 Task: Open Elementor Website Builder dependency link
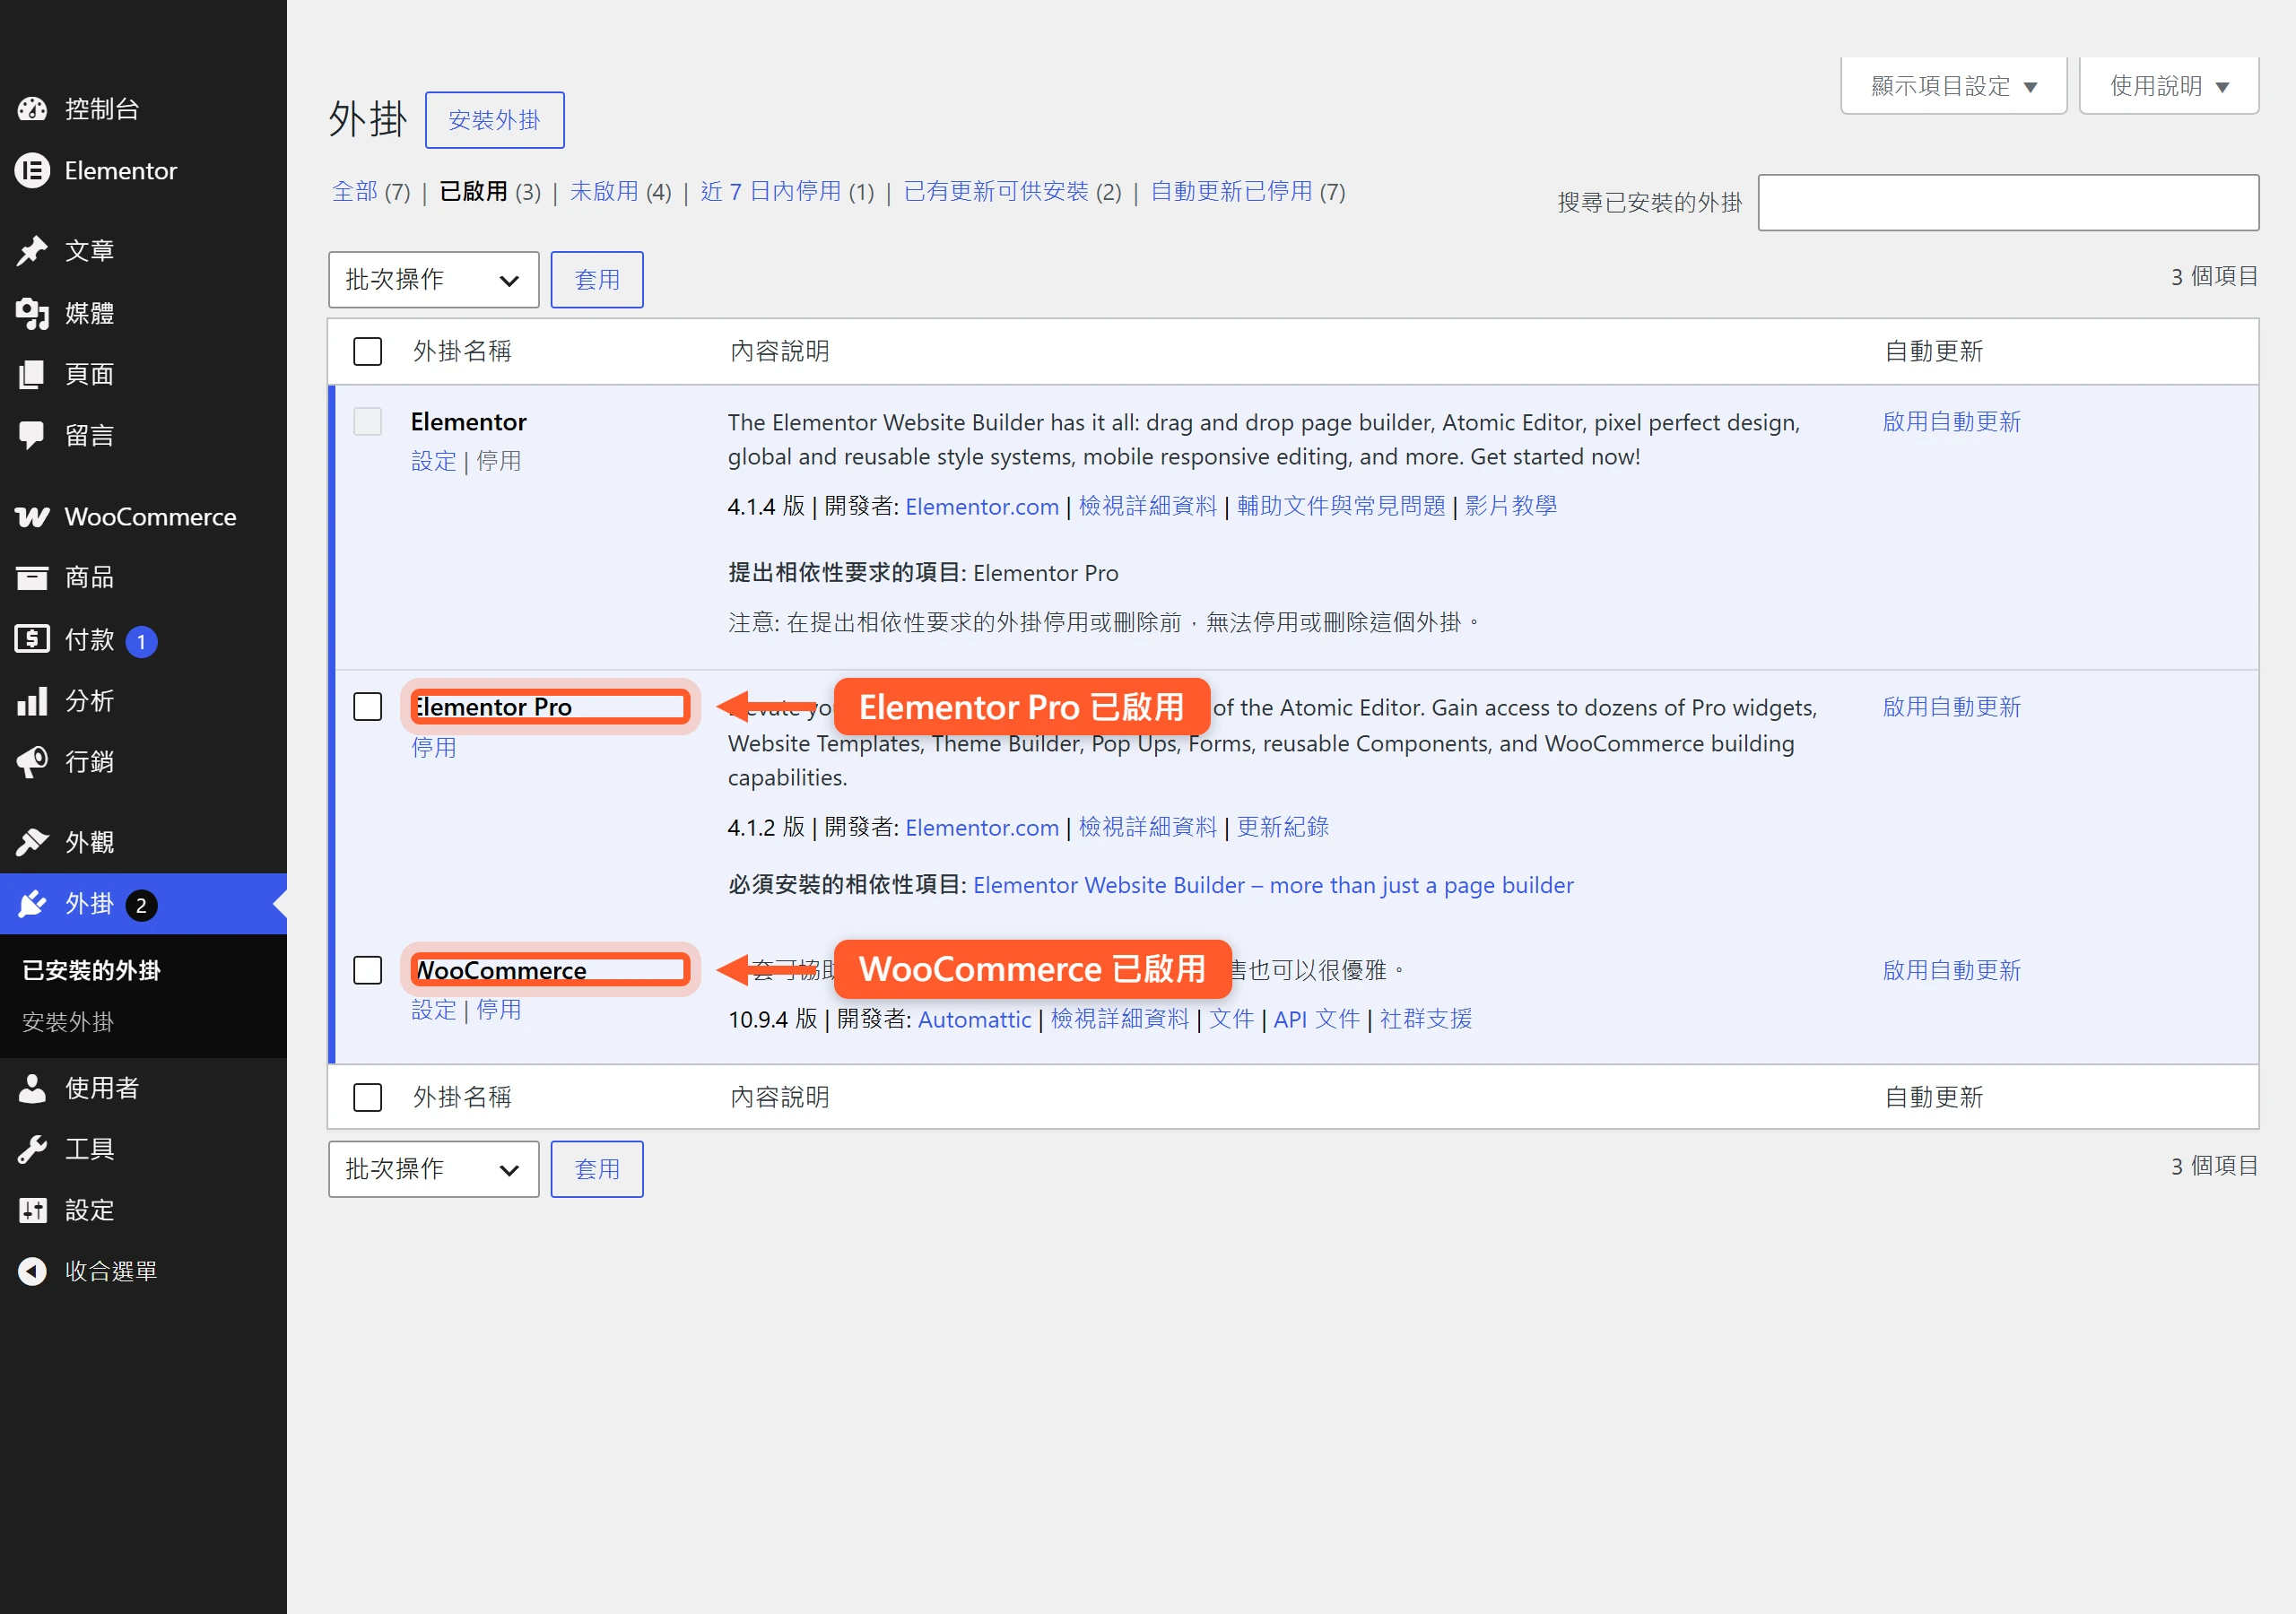pos(1273,885)
